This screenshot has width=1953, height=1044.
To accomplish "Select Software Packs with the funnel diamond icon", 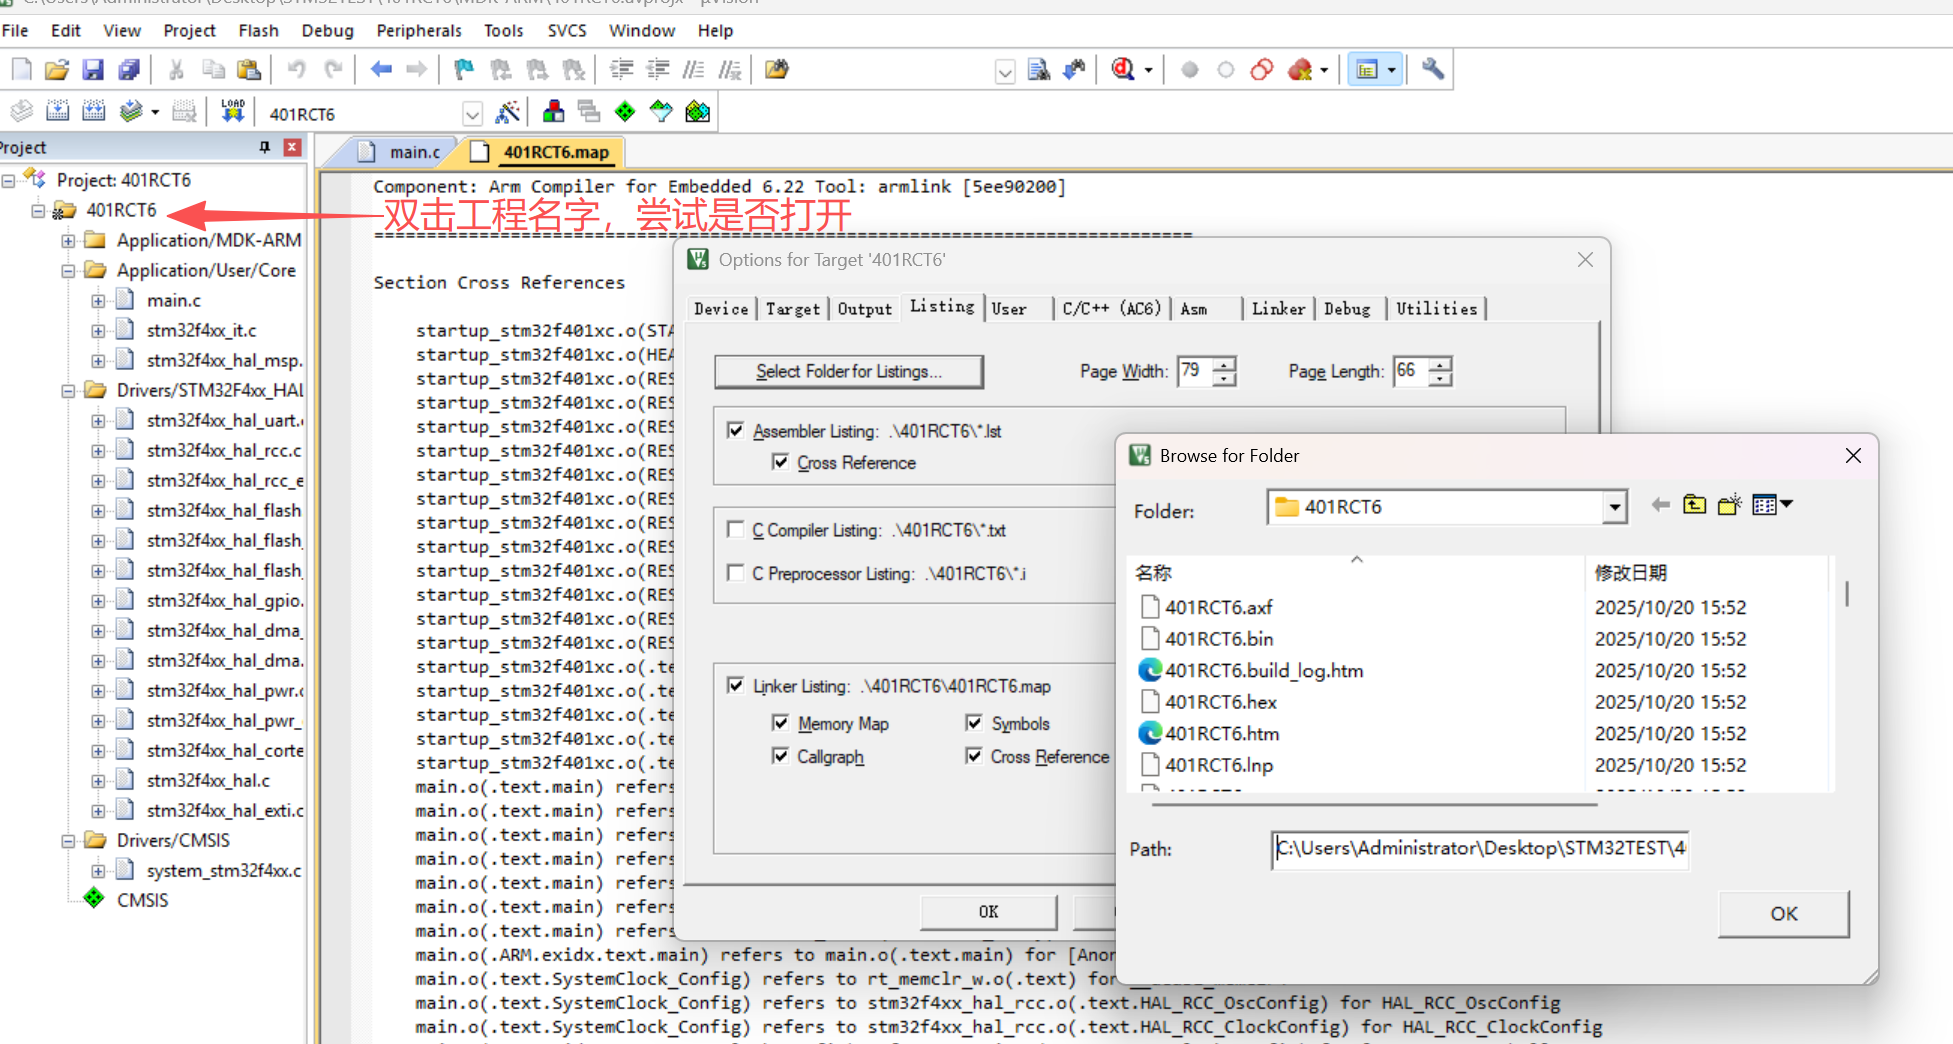I will pyautogui.click(x=661, y=111).
